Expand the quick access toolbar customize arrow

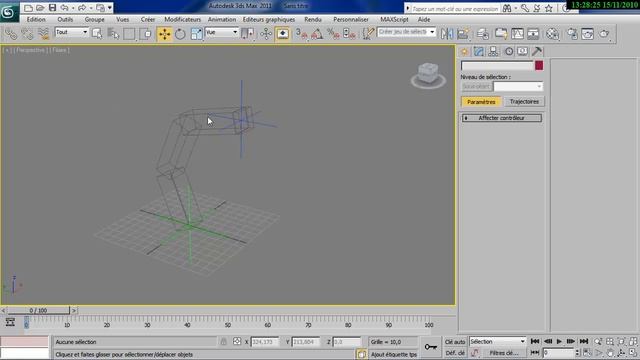109,8
